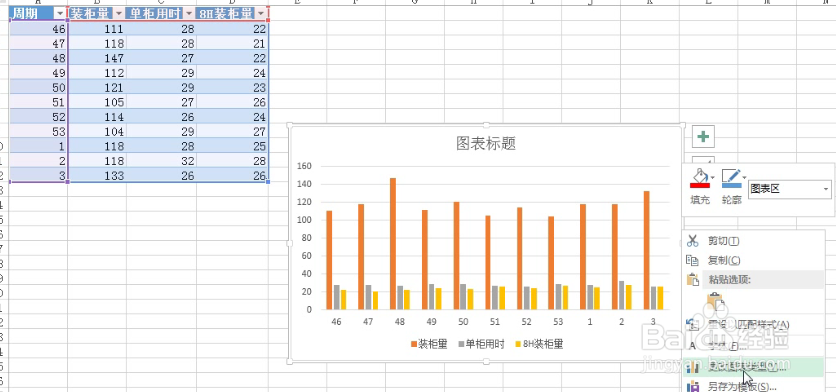Image resolution: width=836 pixels, height=392 pixels.
Task: Open the 装柜量 column filter dropdown
Action: [118, 13]
